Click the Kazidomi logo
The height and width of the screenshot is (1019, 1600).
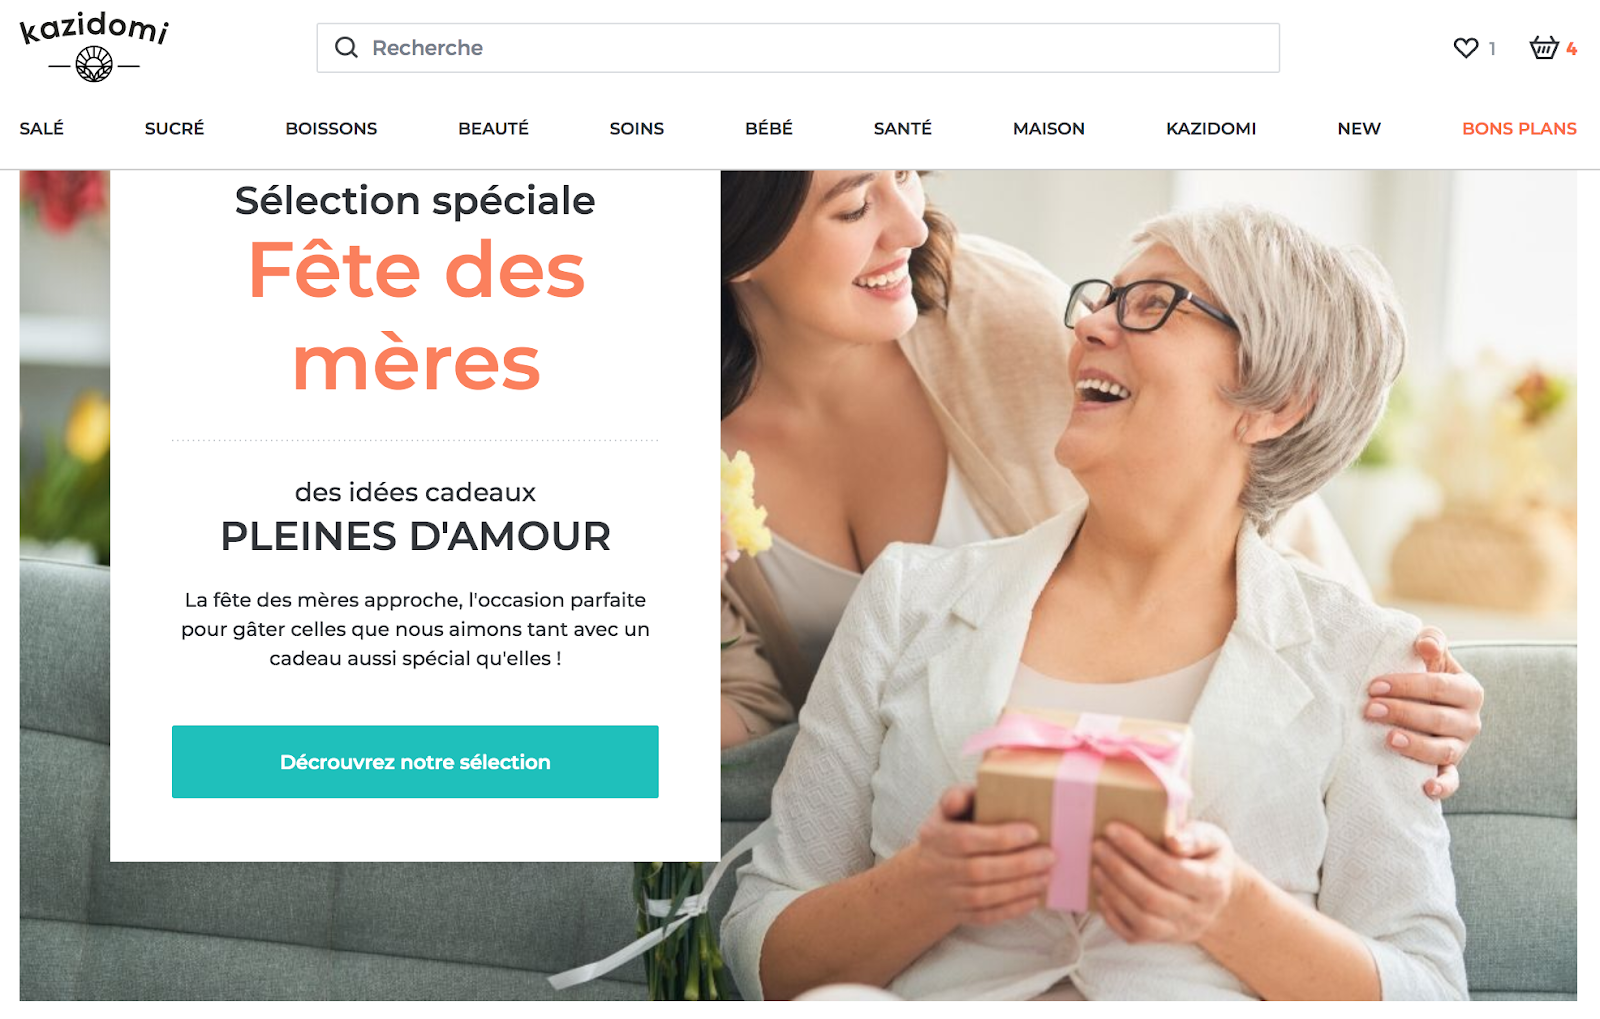94,47
